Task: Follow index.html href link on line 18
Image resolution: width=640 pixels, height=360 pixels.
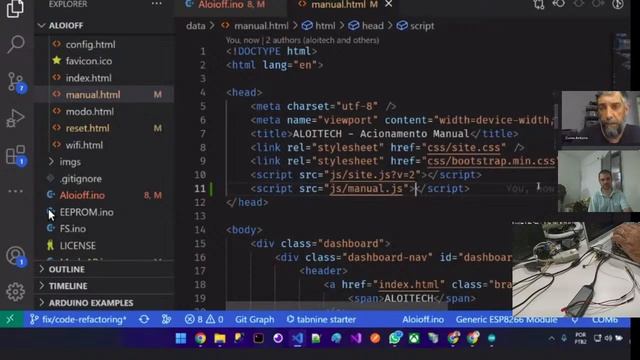Action: (409, 284)
